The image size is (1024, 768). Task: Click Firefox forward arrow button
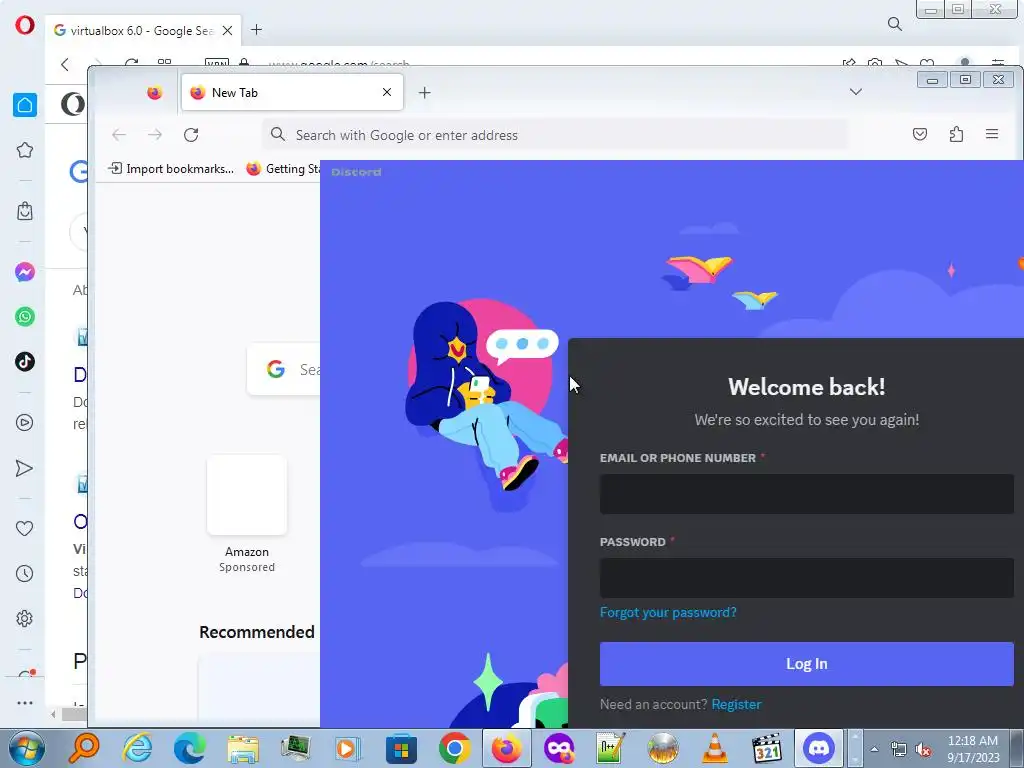click(x=155, y=135)
